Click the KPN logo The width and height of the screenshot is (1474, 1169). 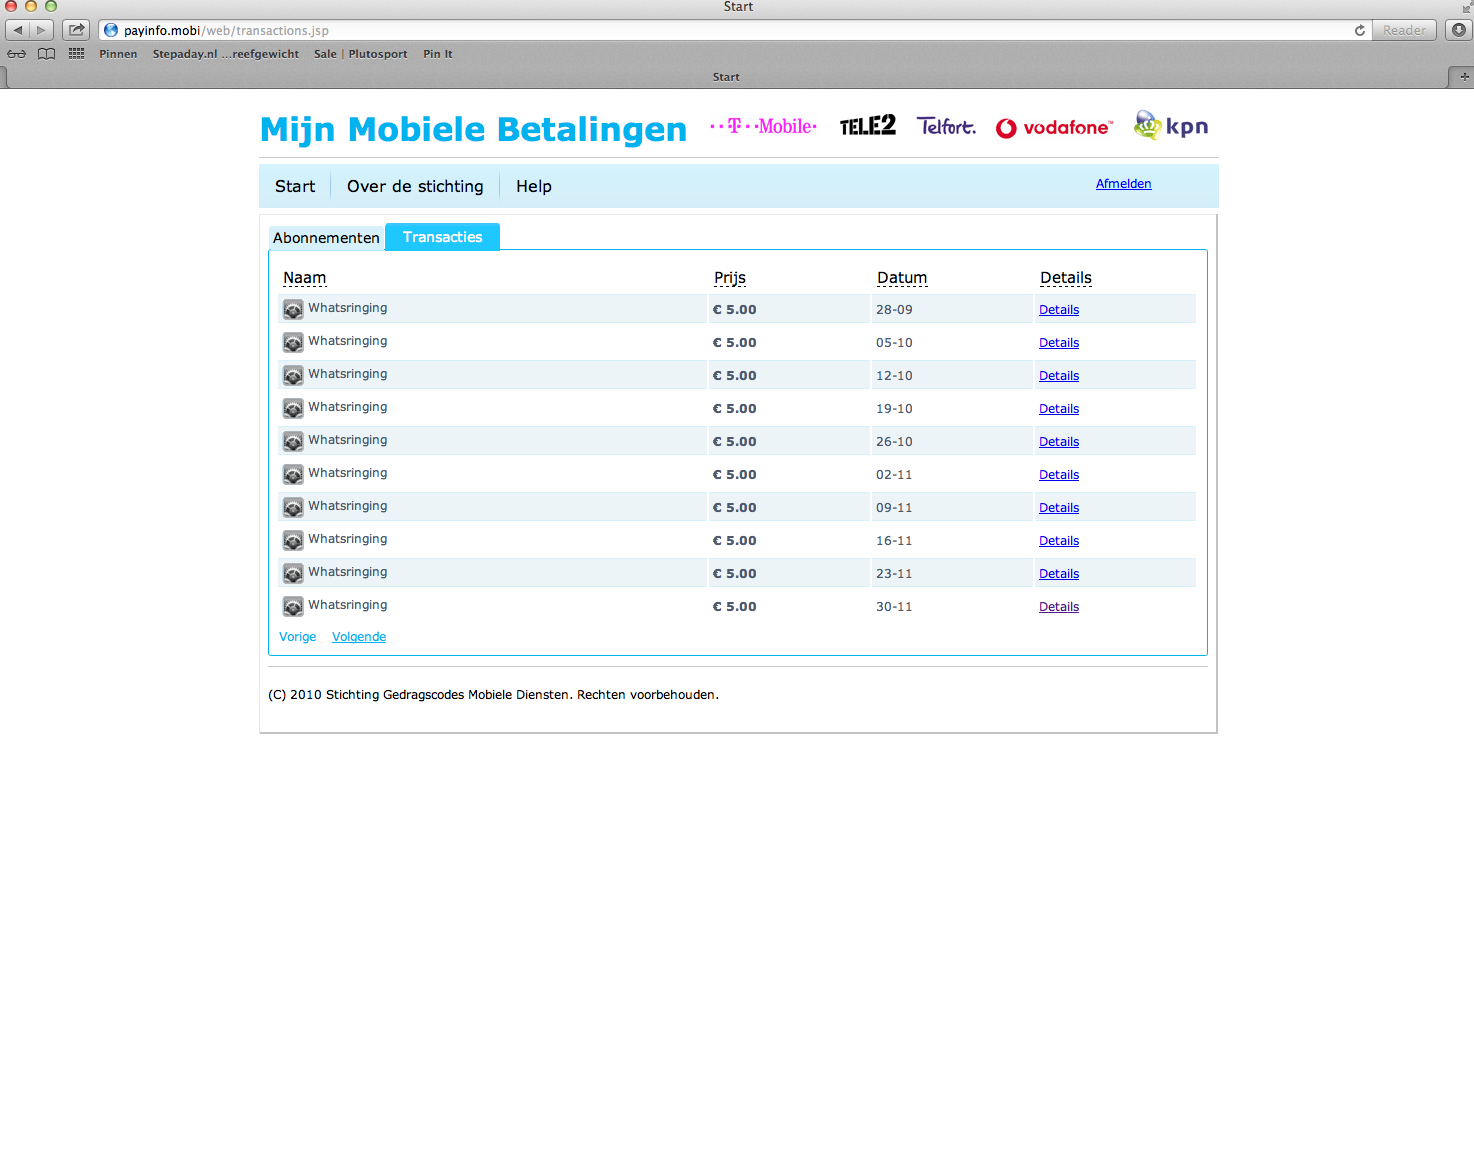click(1171, 126)
